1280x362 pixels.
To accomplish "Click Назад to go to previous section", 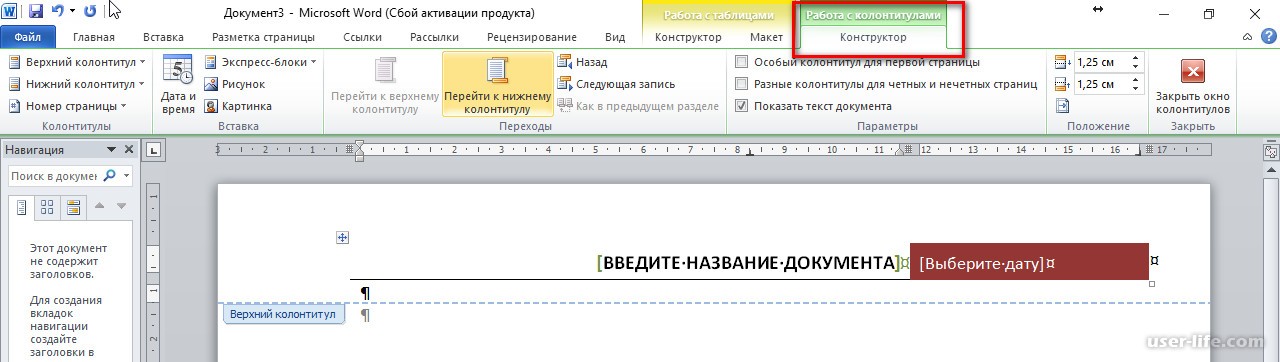I will tap(582, 62).
